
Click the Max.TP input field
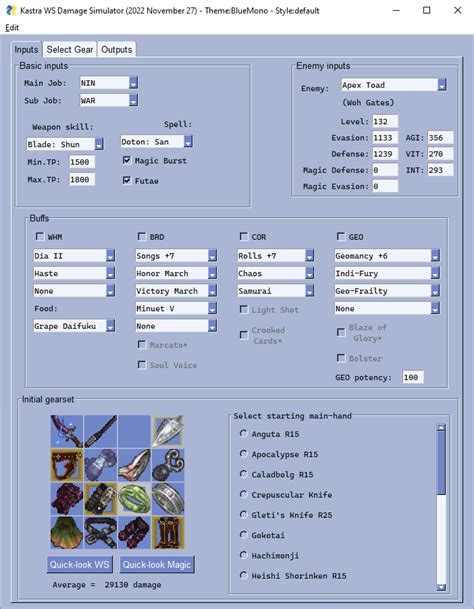tap(82, 179)
